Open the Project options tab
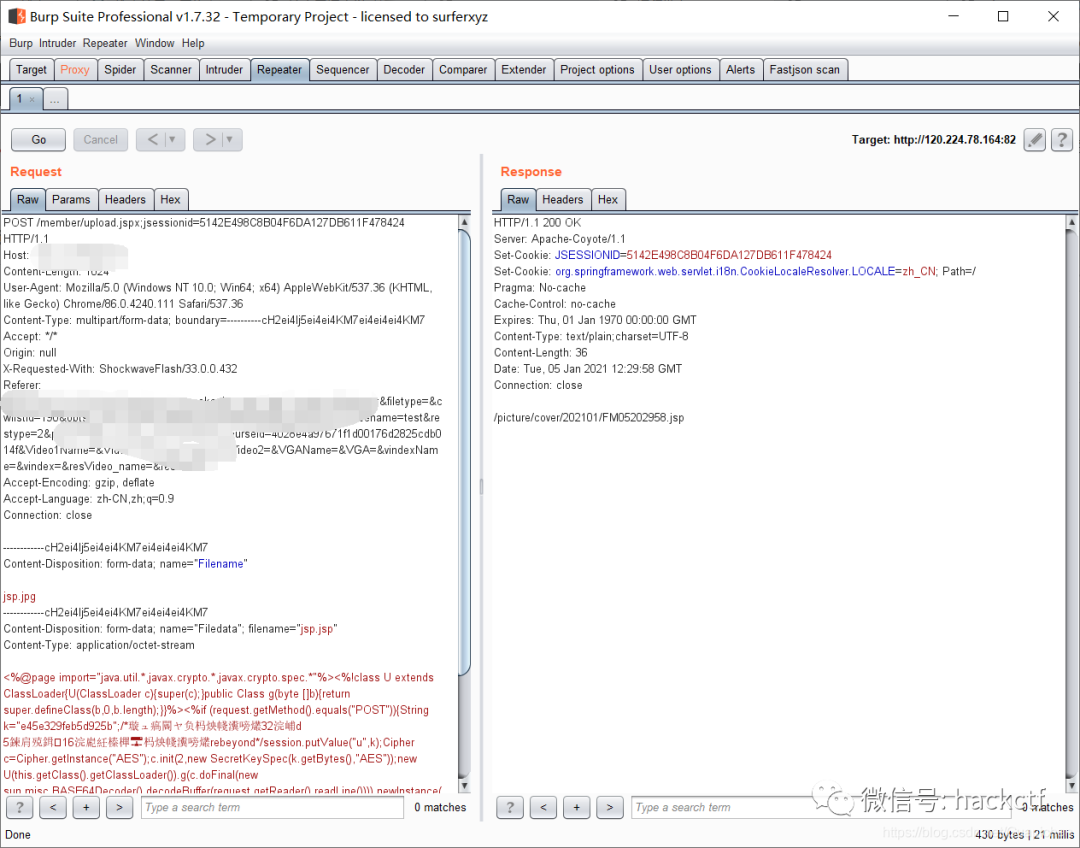 [597, 70]
